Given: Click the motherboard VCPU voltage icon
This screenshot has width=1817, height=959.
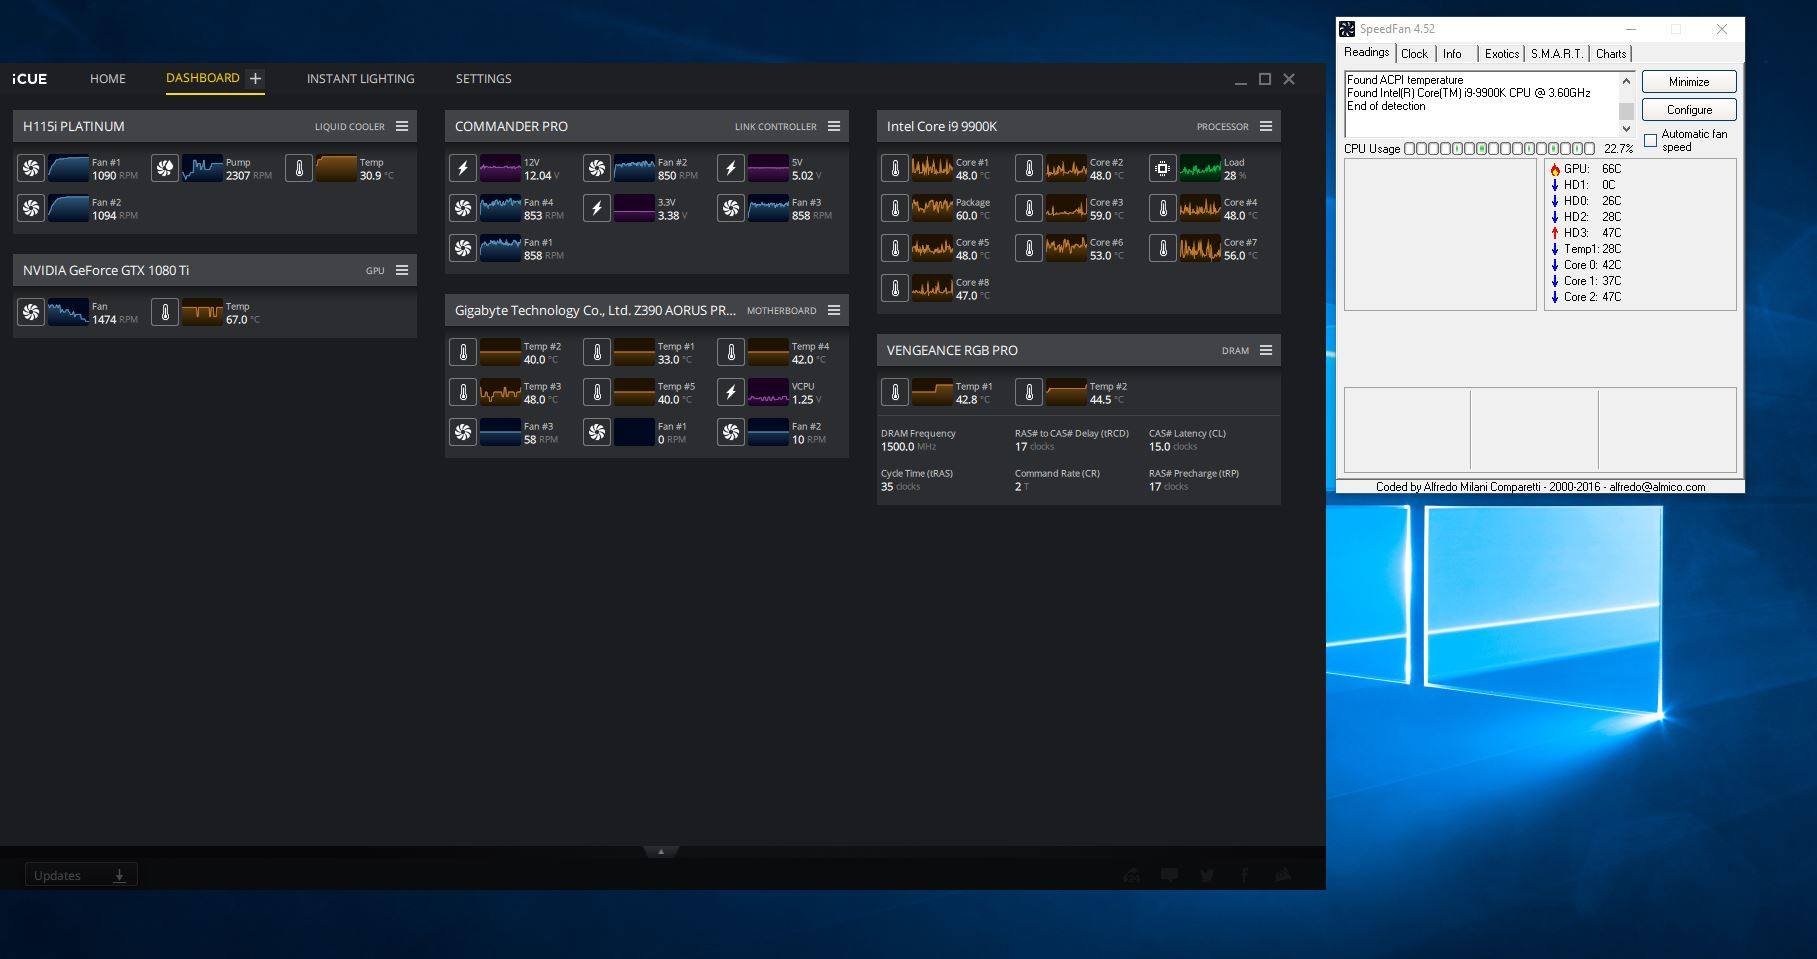Looking at the screenshot, I should [731, 392].
